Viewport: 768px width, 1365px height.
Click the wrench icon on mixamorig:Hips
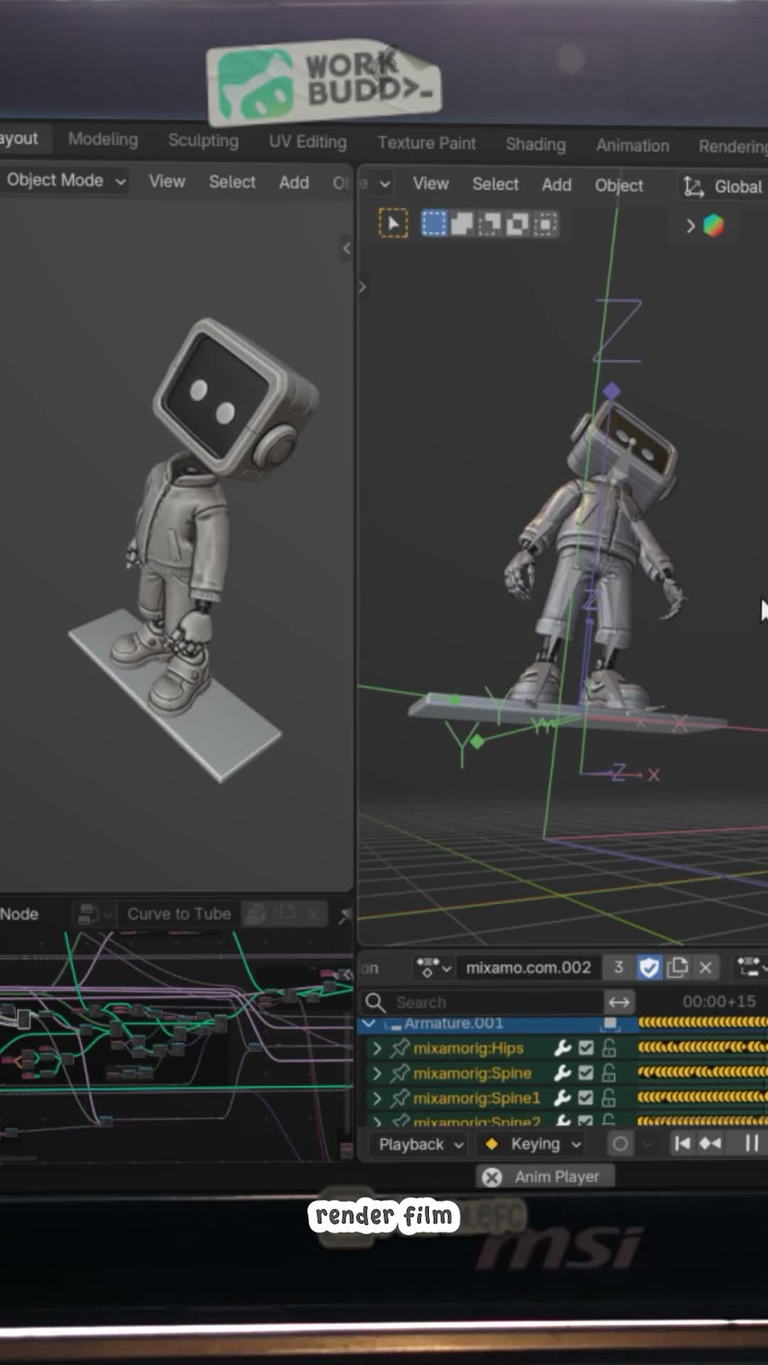[x=562, y=1048]
